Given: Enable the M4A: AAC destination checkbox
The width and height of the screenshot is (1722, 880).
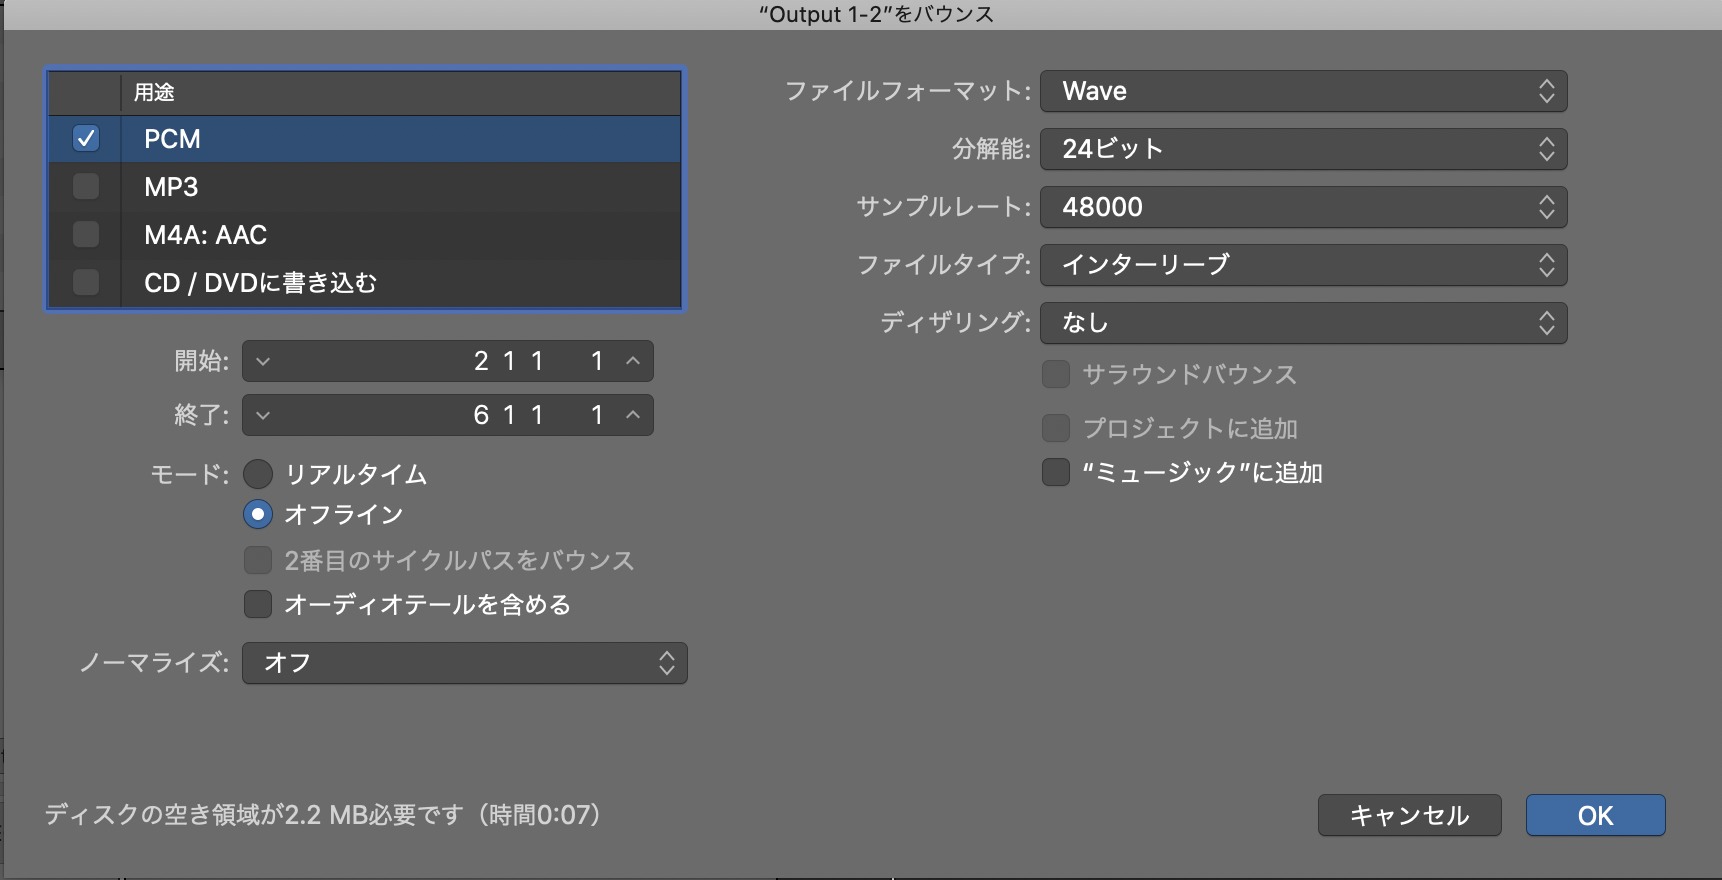Looking at the screenshot, I should [86, 235].
